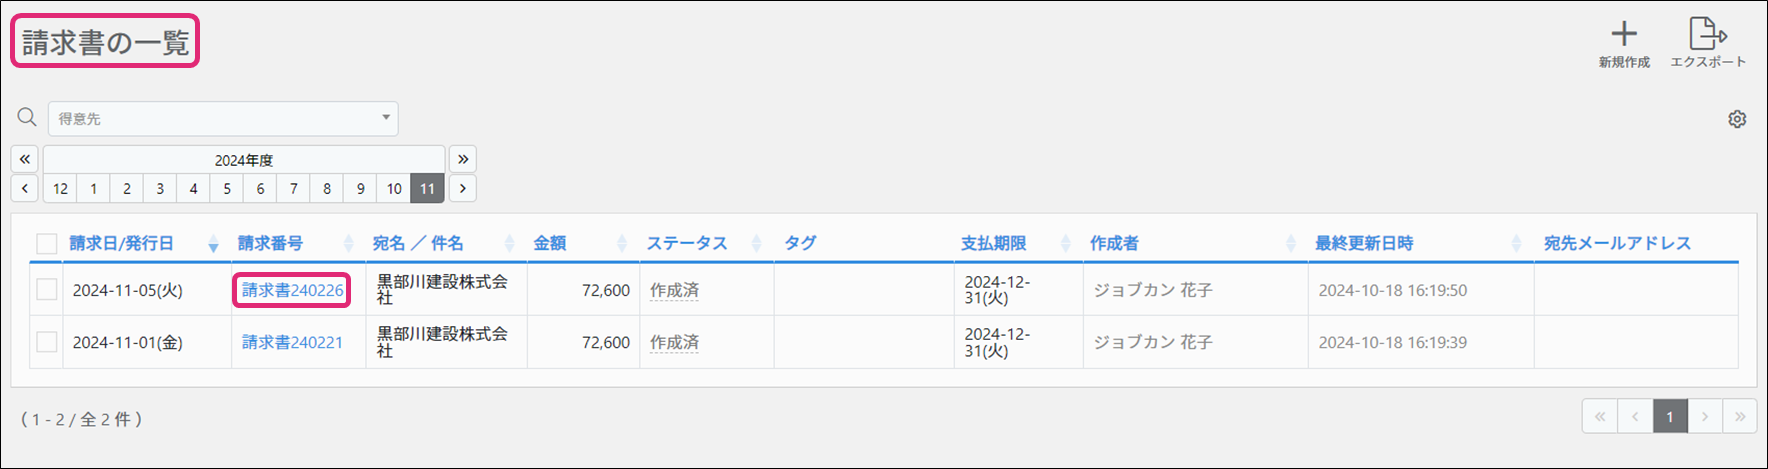Select month 5 tab
1768x469 pixels.
coord(227,188)
